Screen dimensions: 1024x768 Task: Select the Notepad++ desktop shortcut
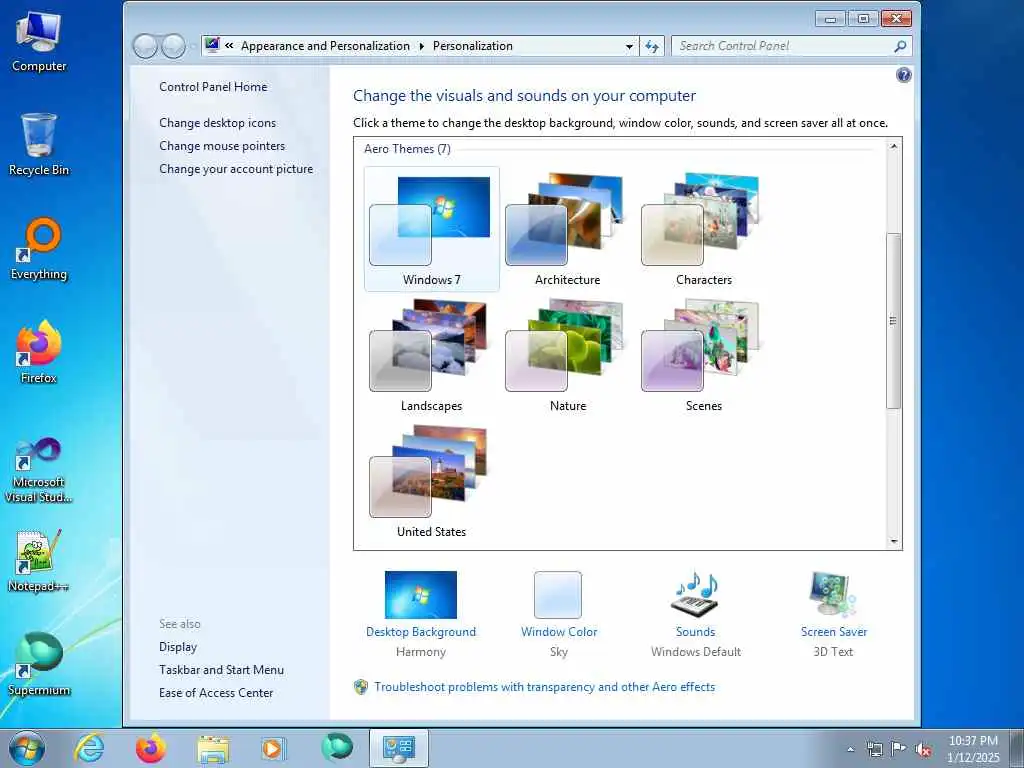(39, 560)
